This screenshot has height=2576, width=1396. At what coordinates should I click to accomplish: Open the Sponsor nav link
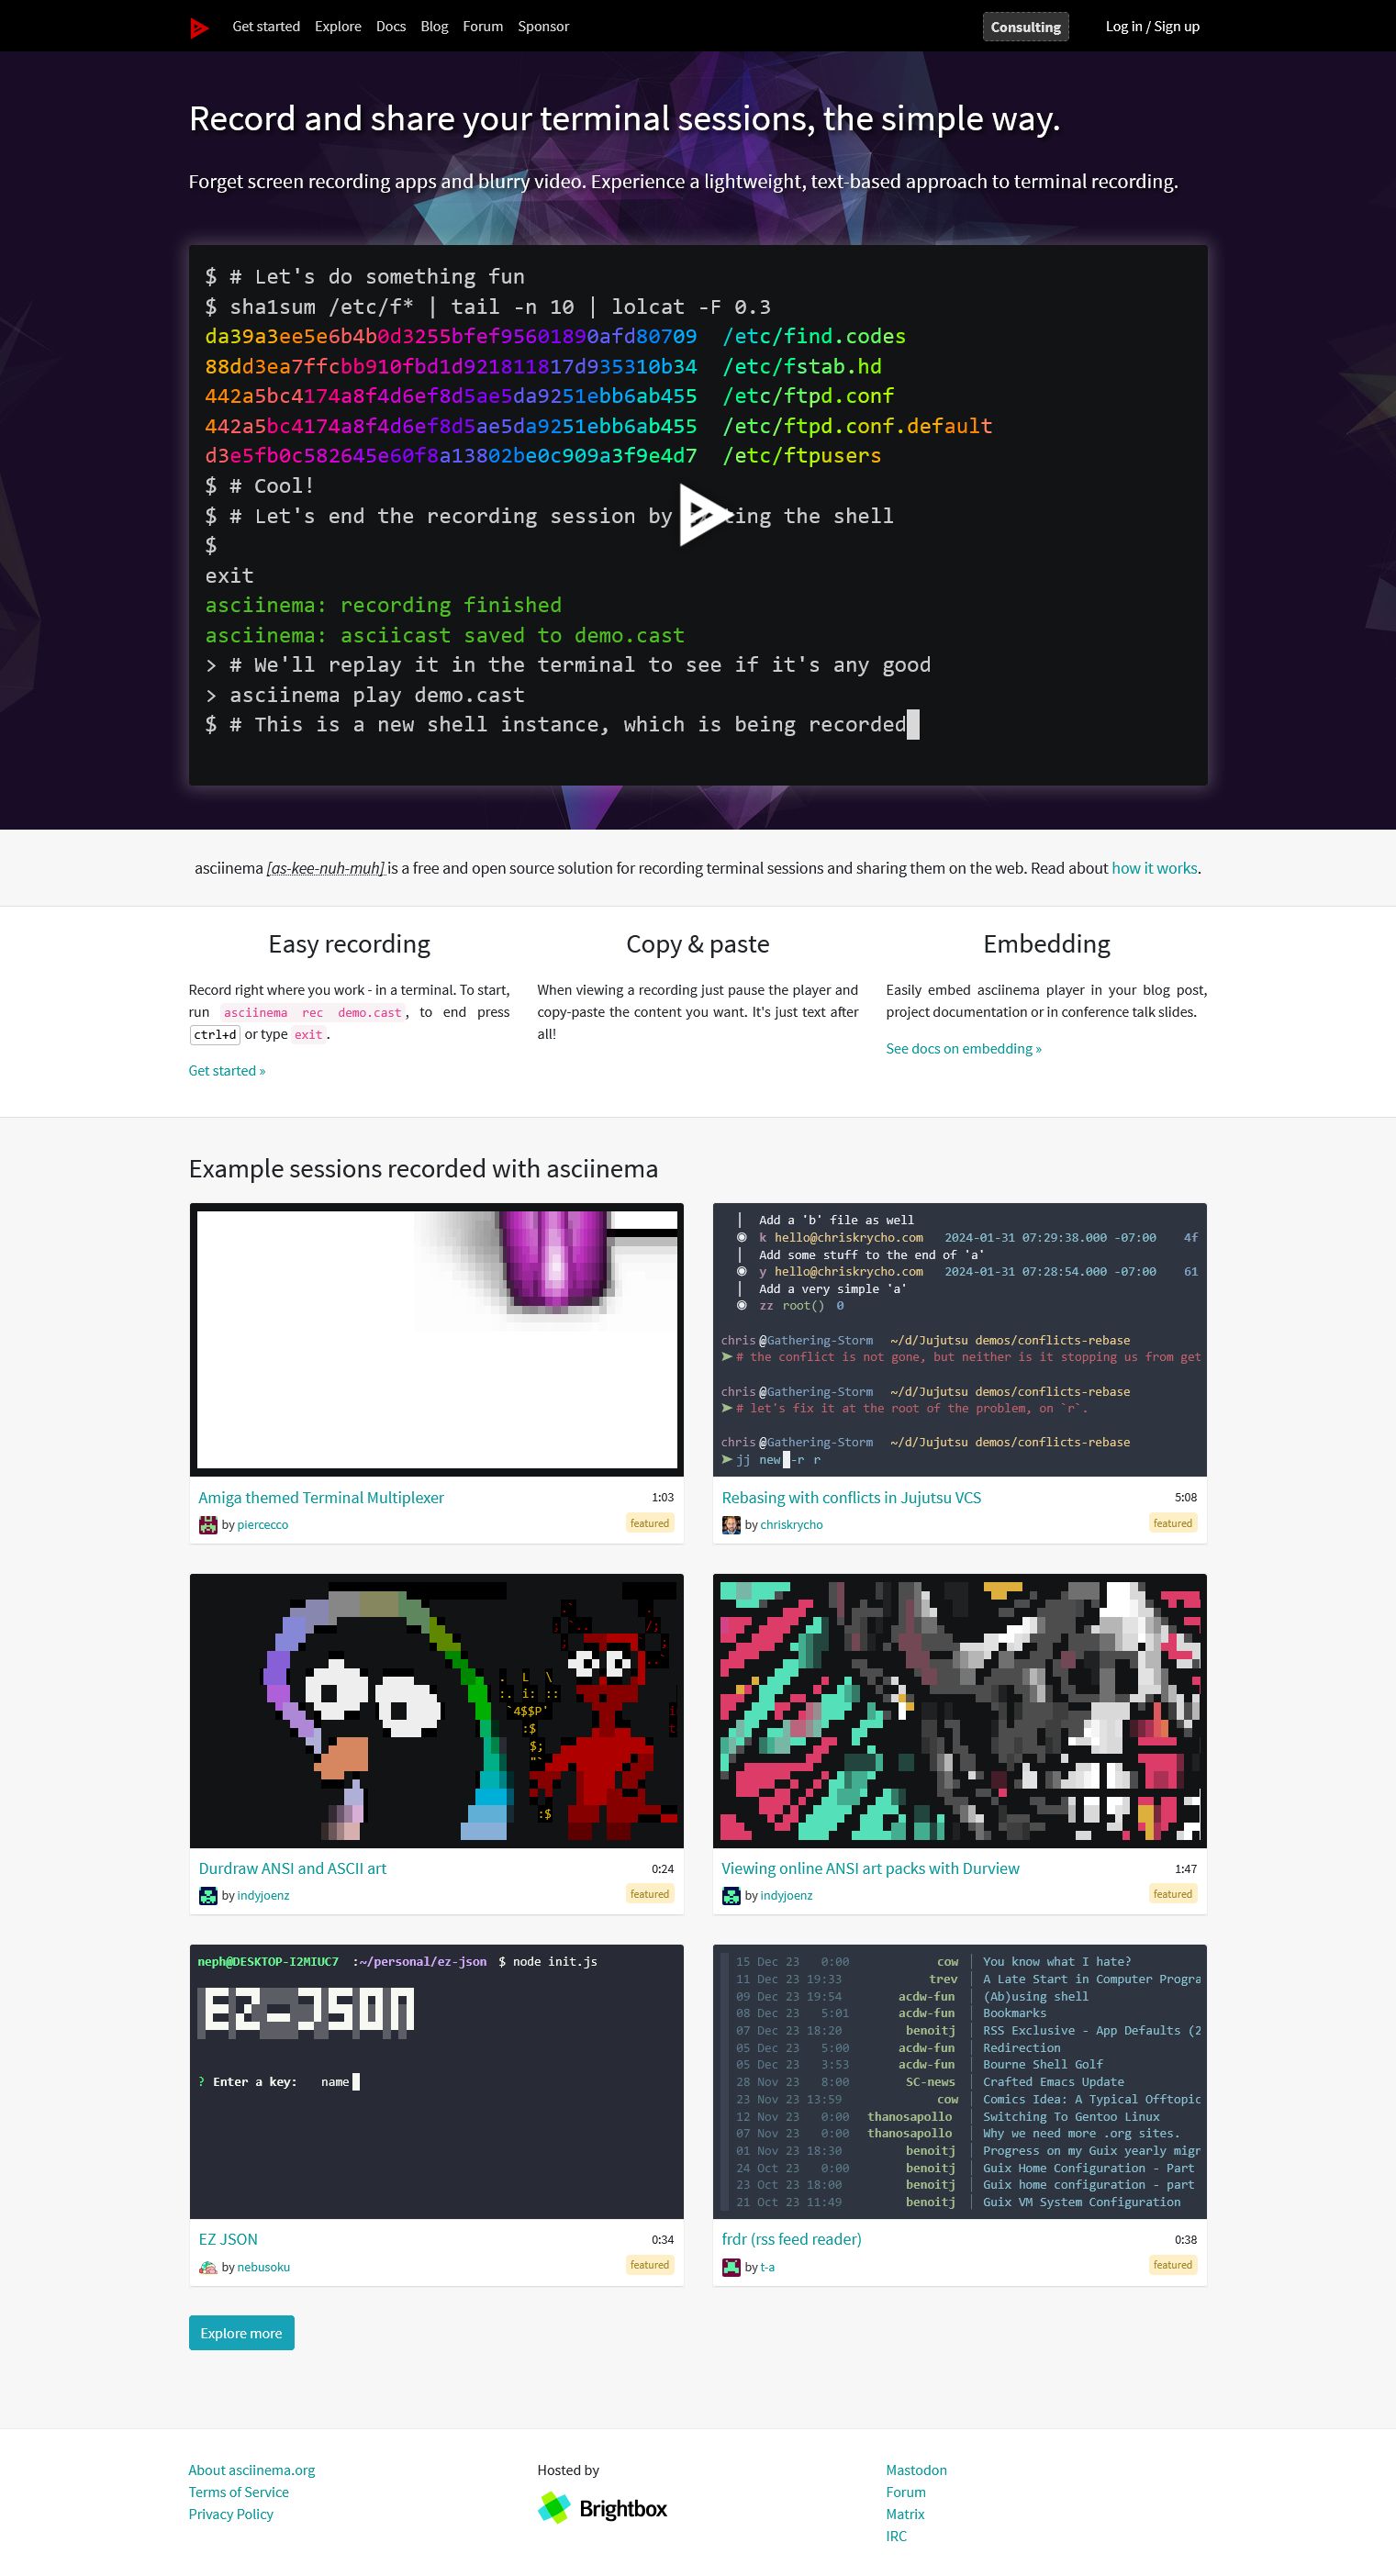point(543,27)
